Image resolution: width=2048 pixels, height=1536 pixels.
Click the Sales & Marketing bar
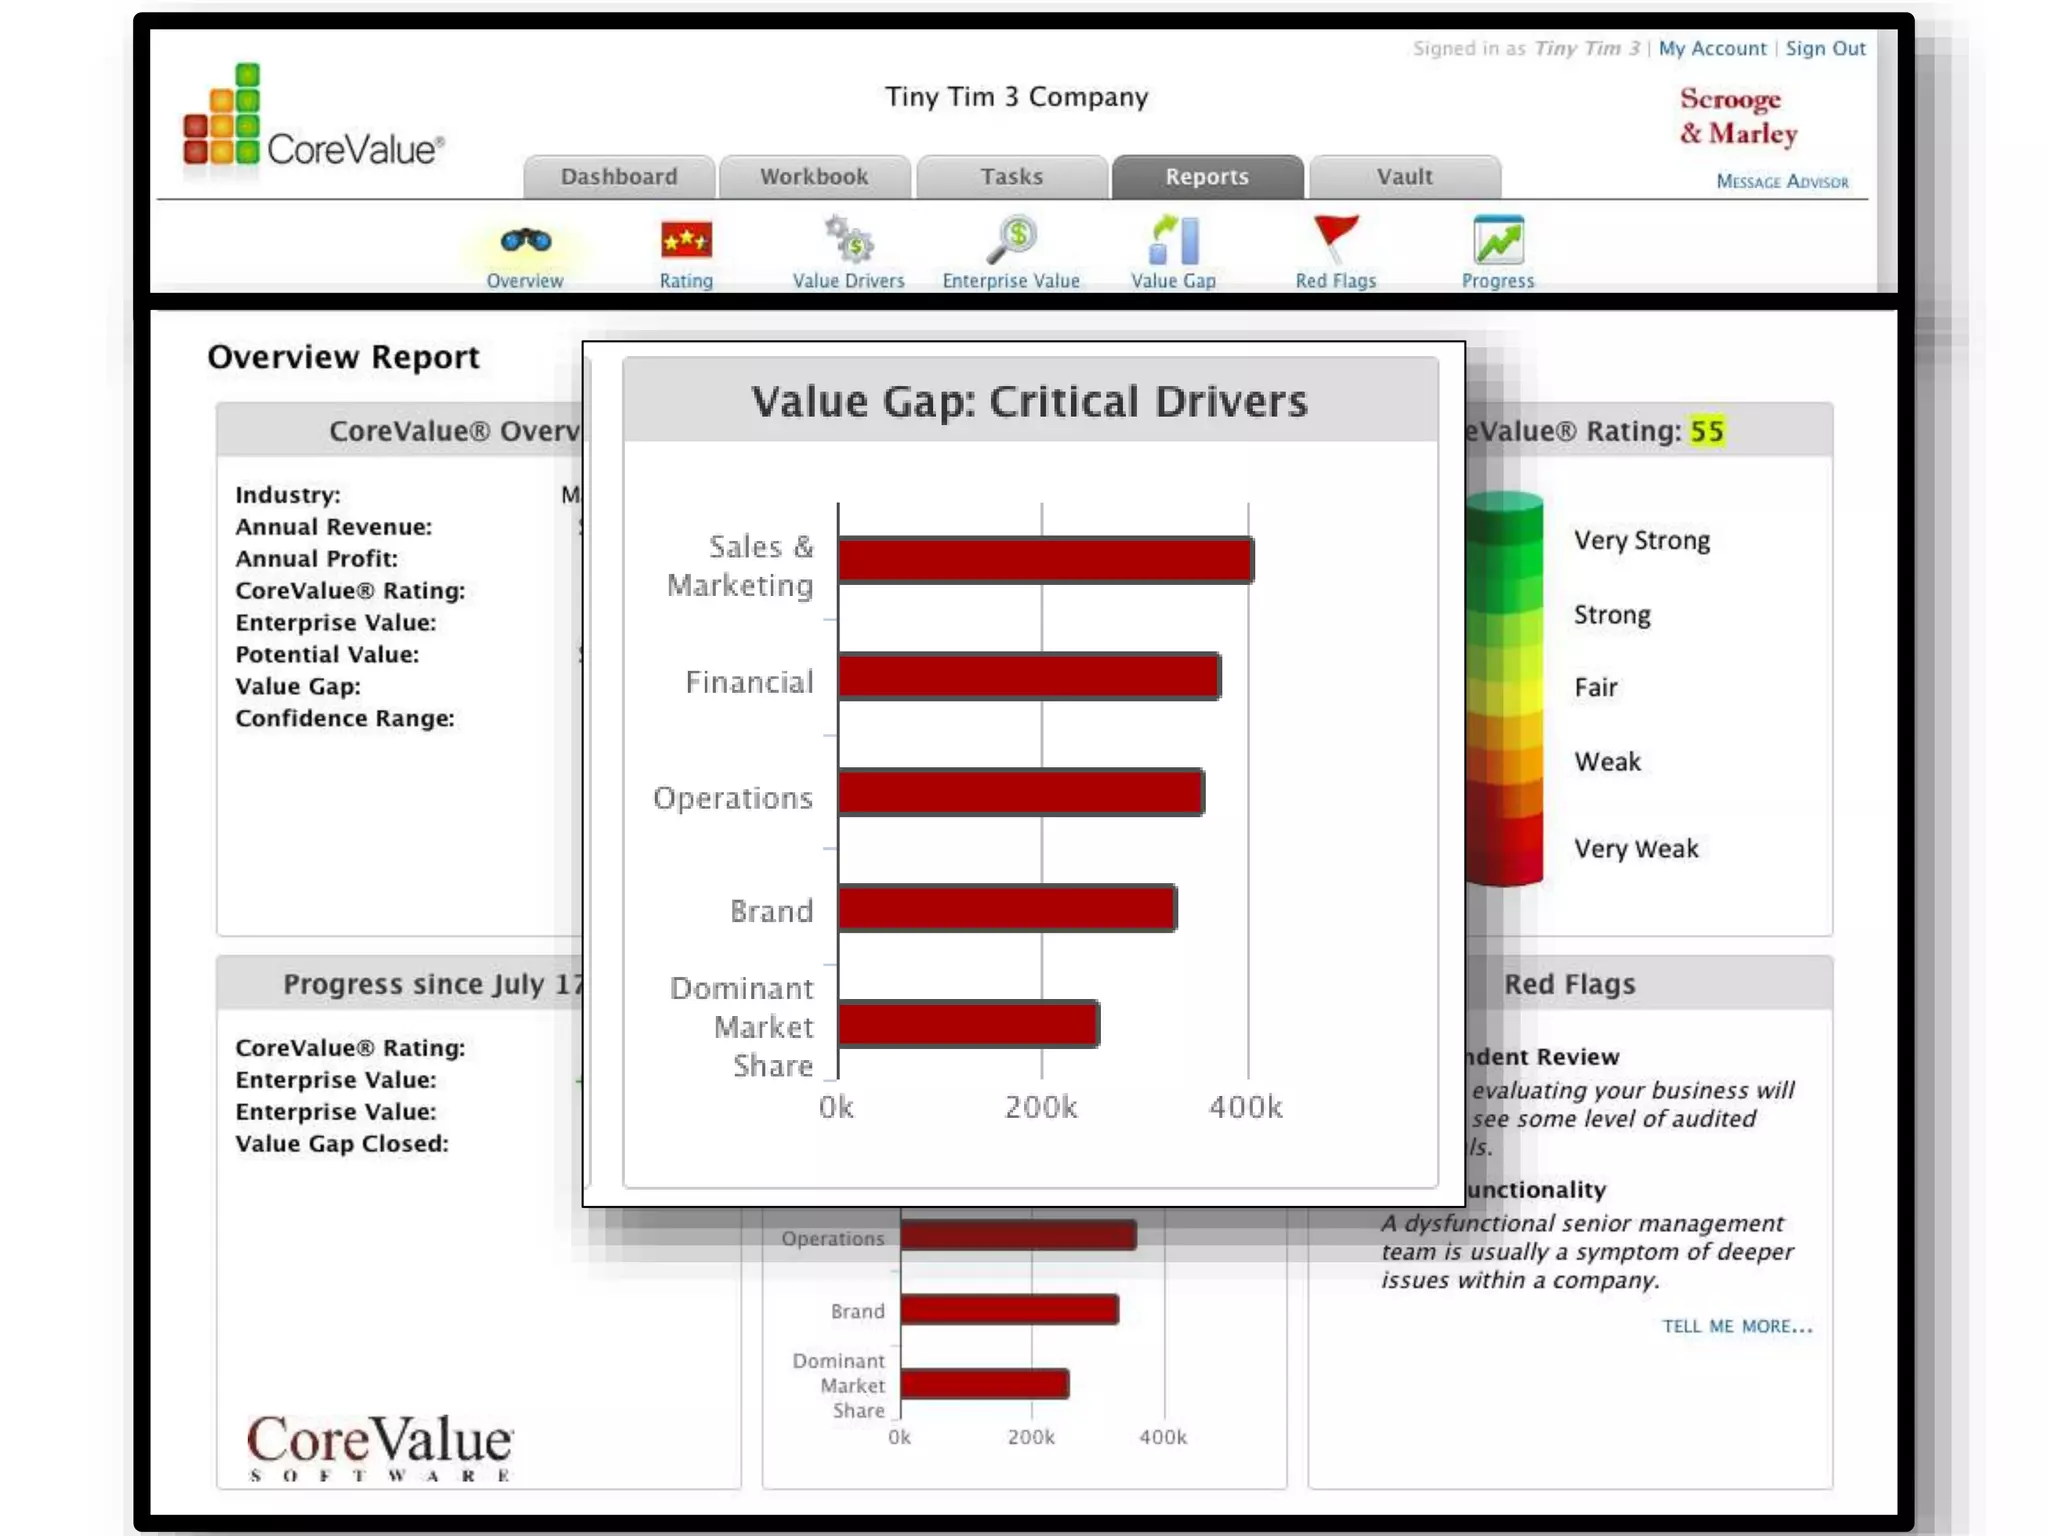tap(1045, 561)
